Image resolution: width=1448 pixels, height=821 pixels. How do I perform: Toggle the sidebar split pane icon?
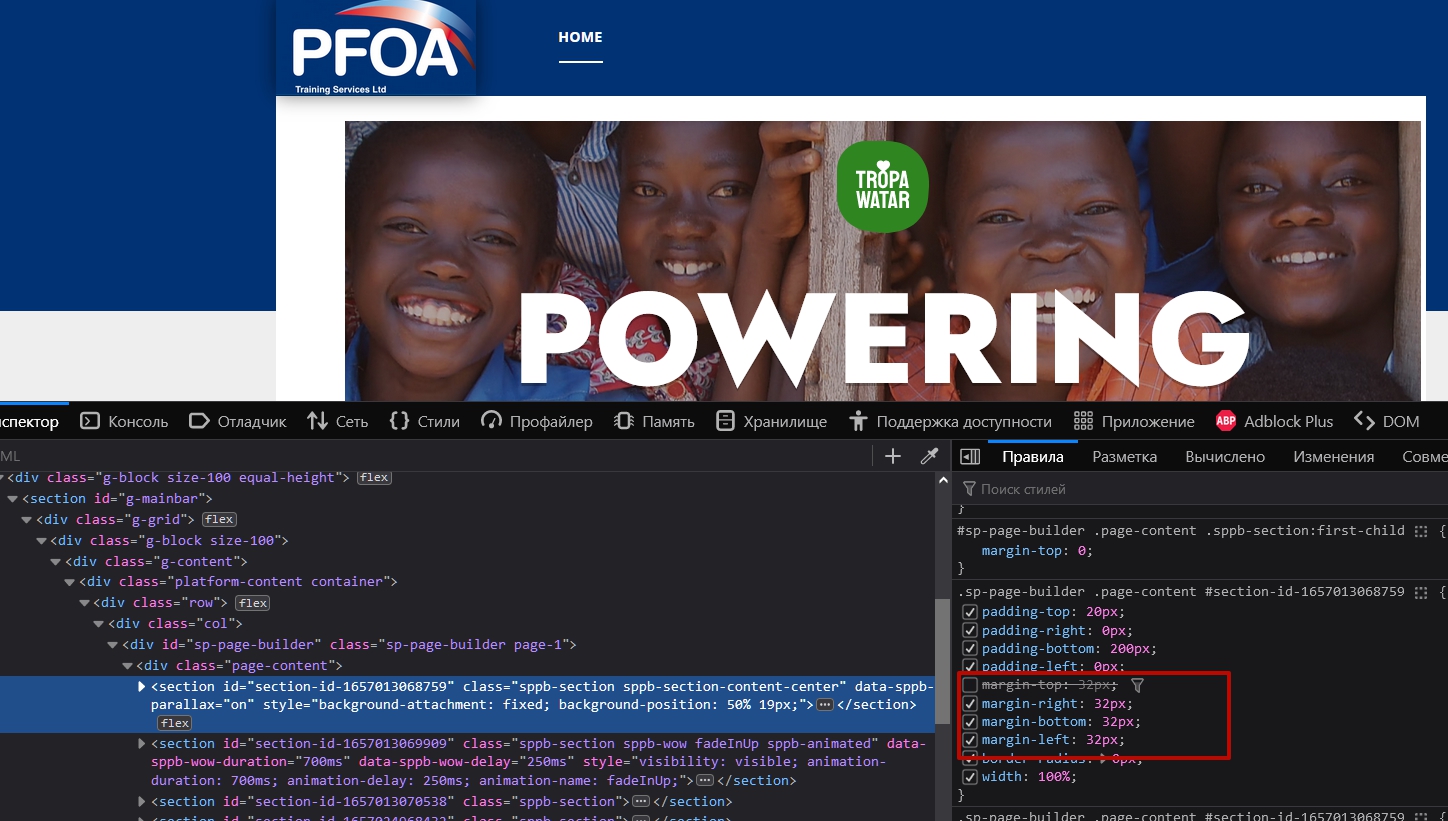(969, 456)
